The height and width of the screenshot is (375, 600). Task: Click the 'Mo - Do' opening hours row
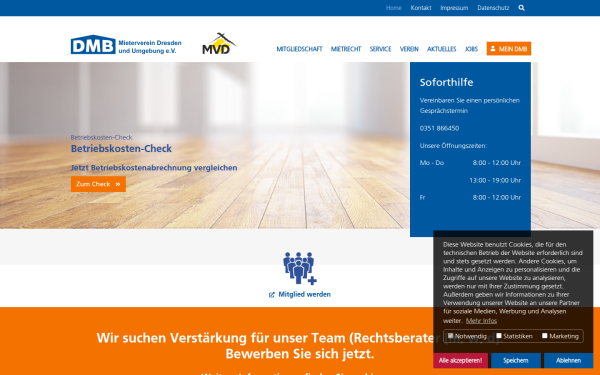click(470, 163)
